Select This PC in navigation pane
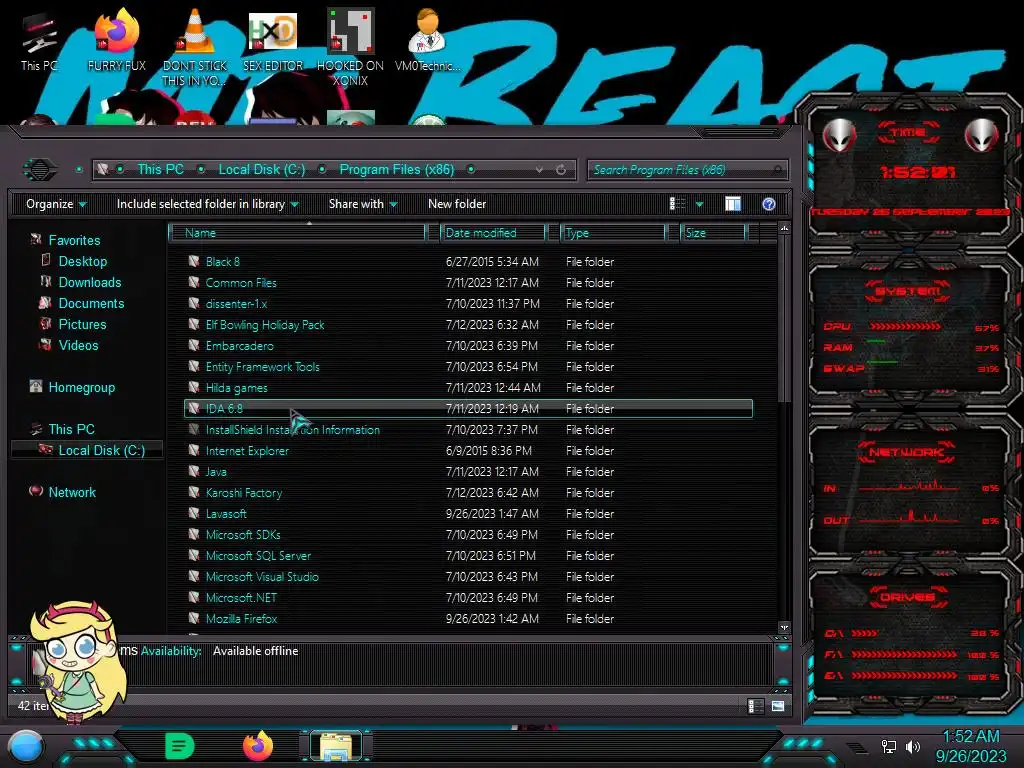The height and width of the screenshot is (768, 1024). pos(71,429)
